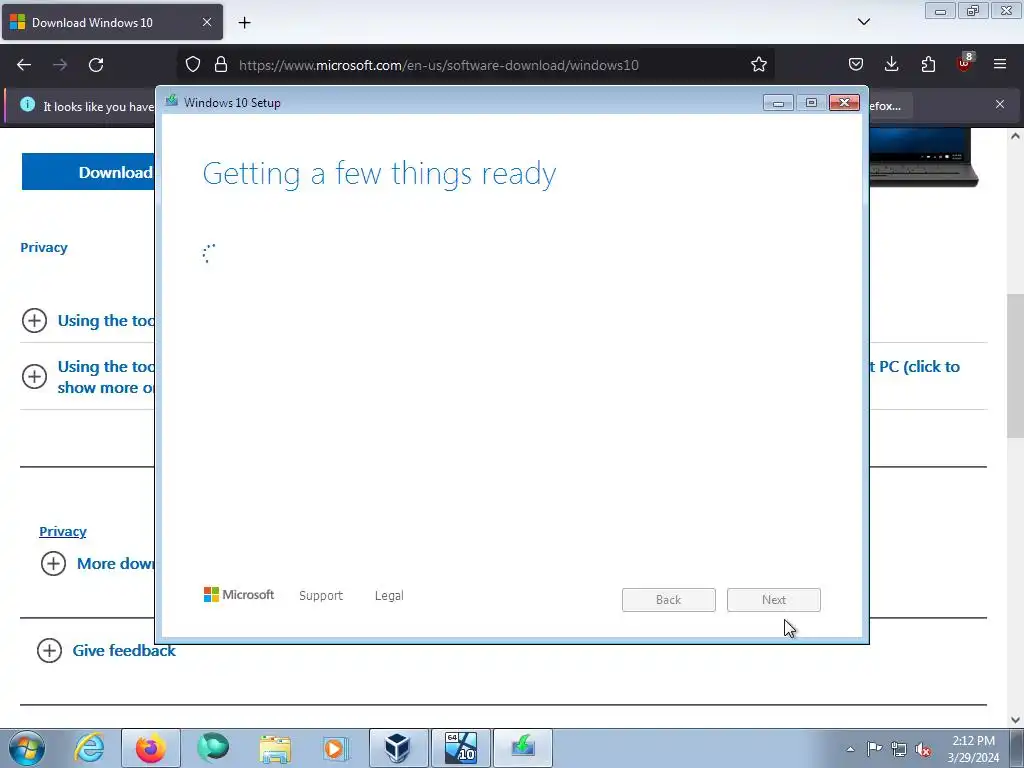Open the 64-bit Windows 10 tool taskbar icon
Image resolution: width=1024 pixels, height=768 pixels.
click(x=461, y=748)
